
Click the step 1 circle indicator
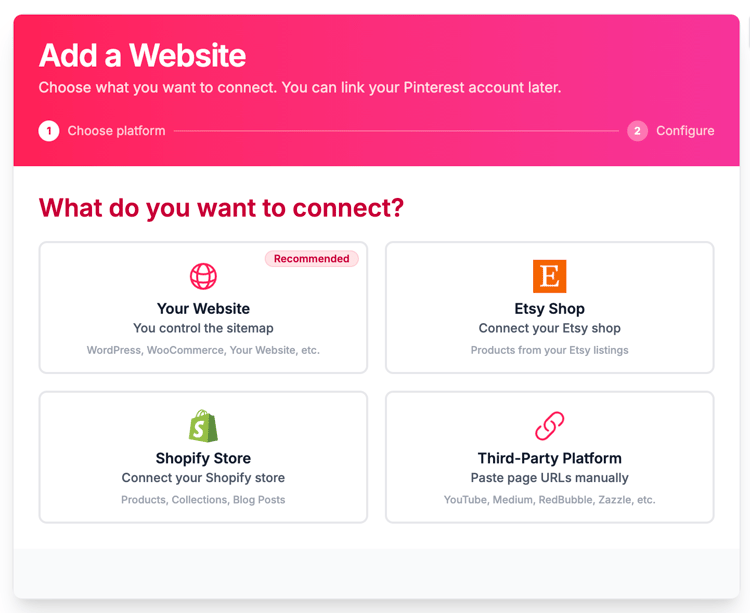point(49,131)
